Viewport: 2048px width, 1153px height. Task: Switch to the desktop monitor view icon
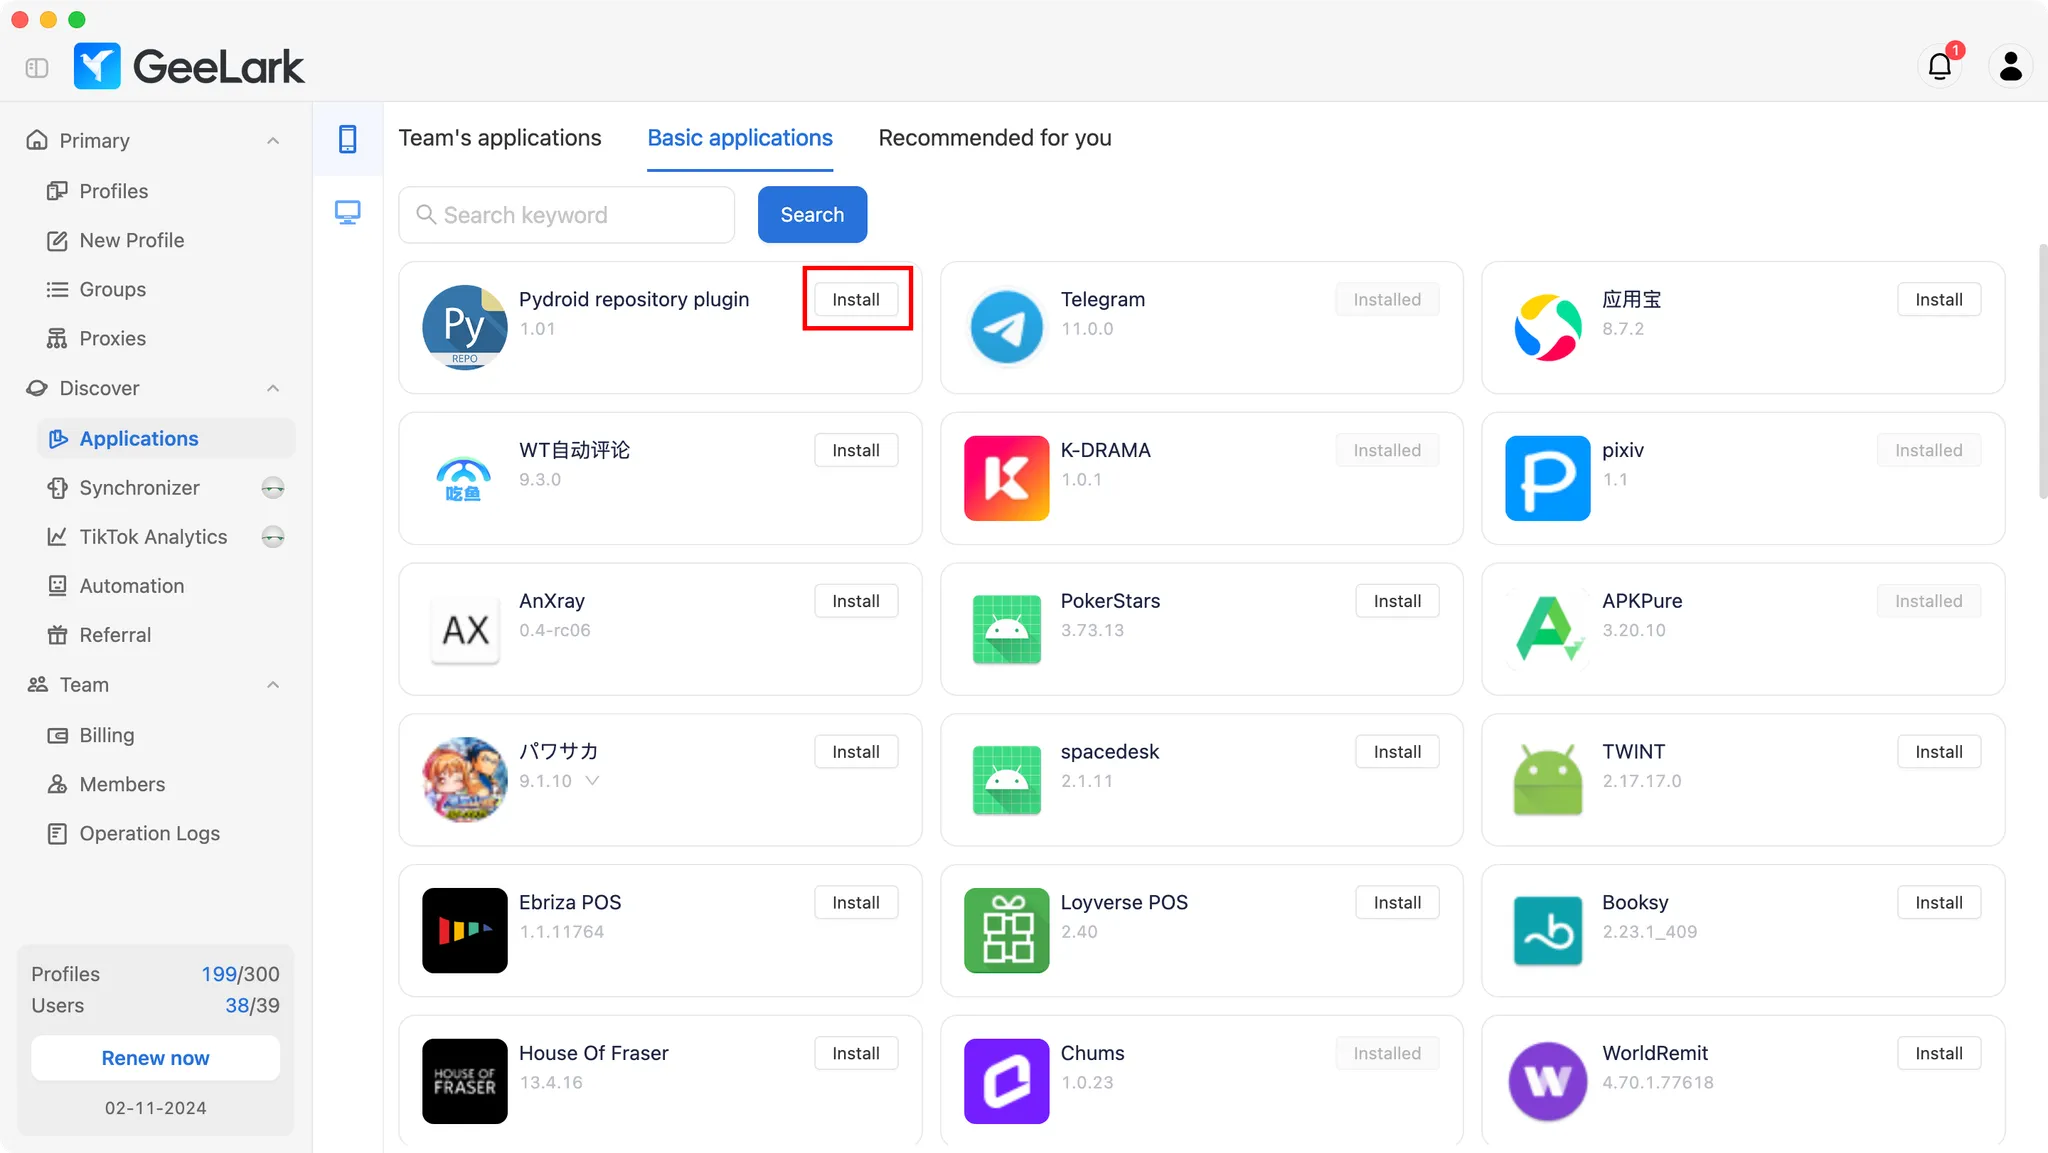pos(347,212)
